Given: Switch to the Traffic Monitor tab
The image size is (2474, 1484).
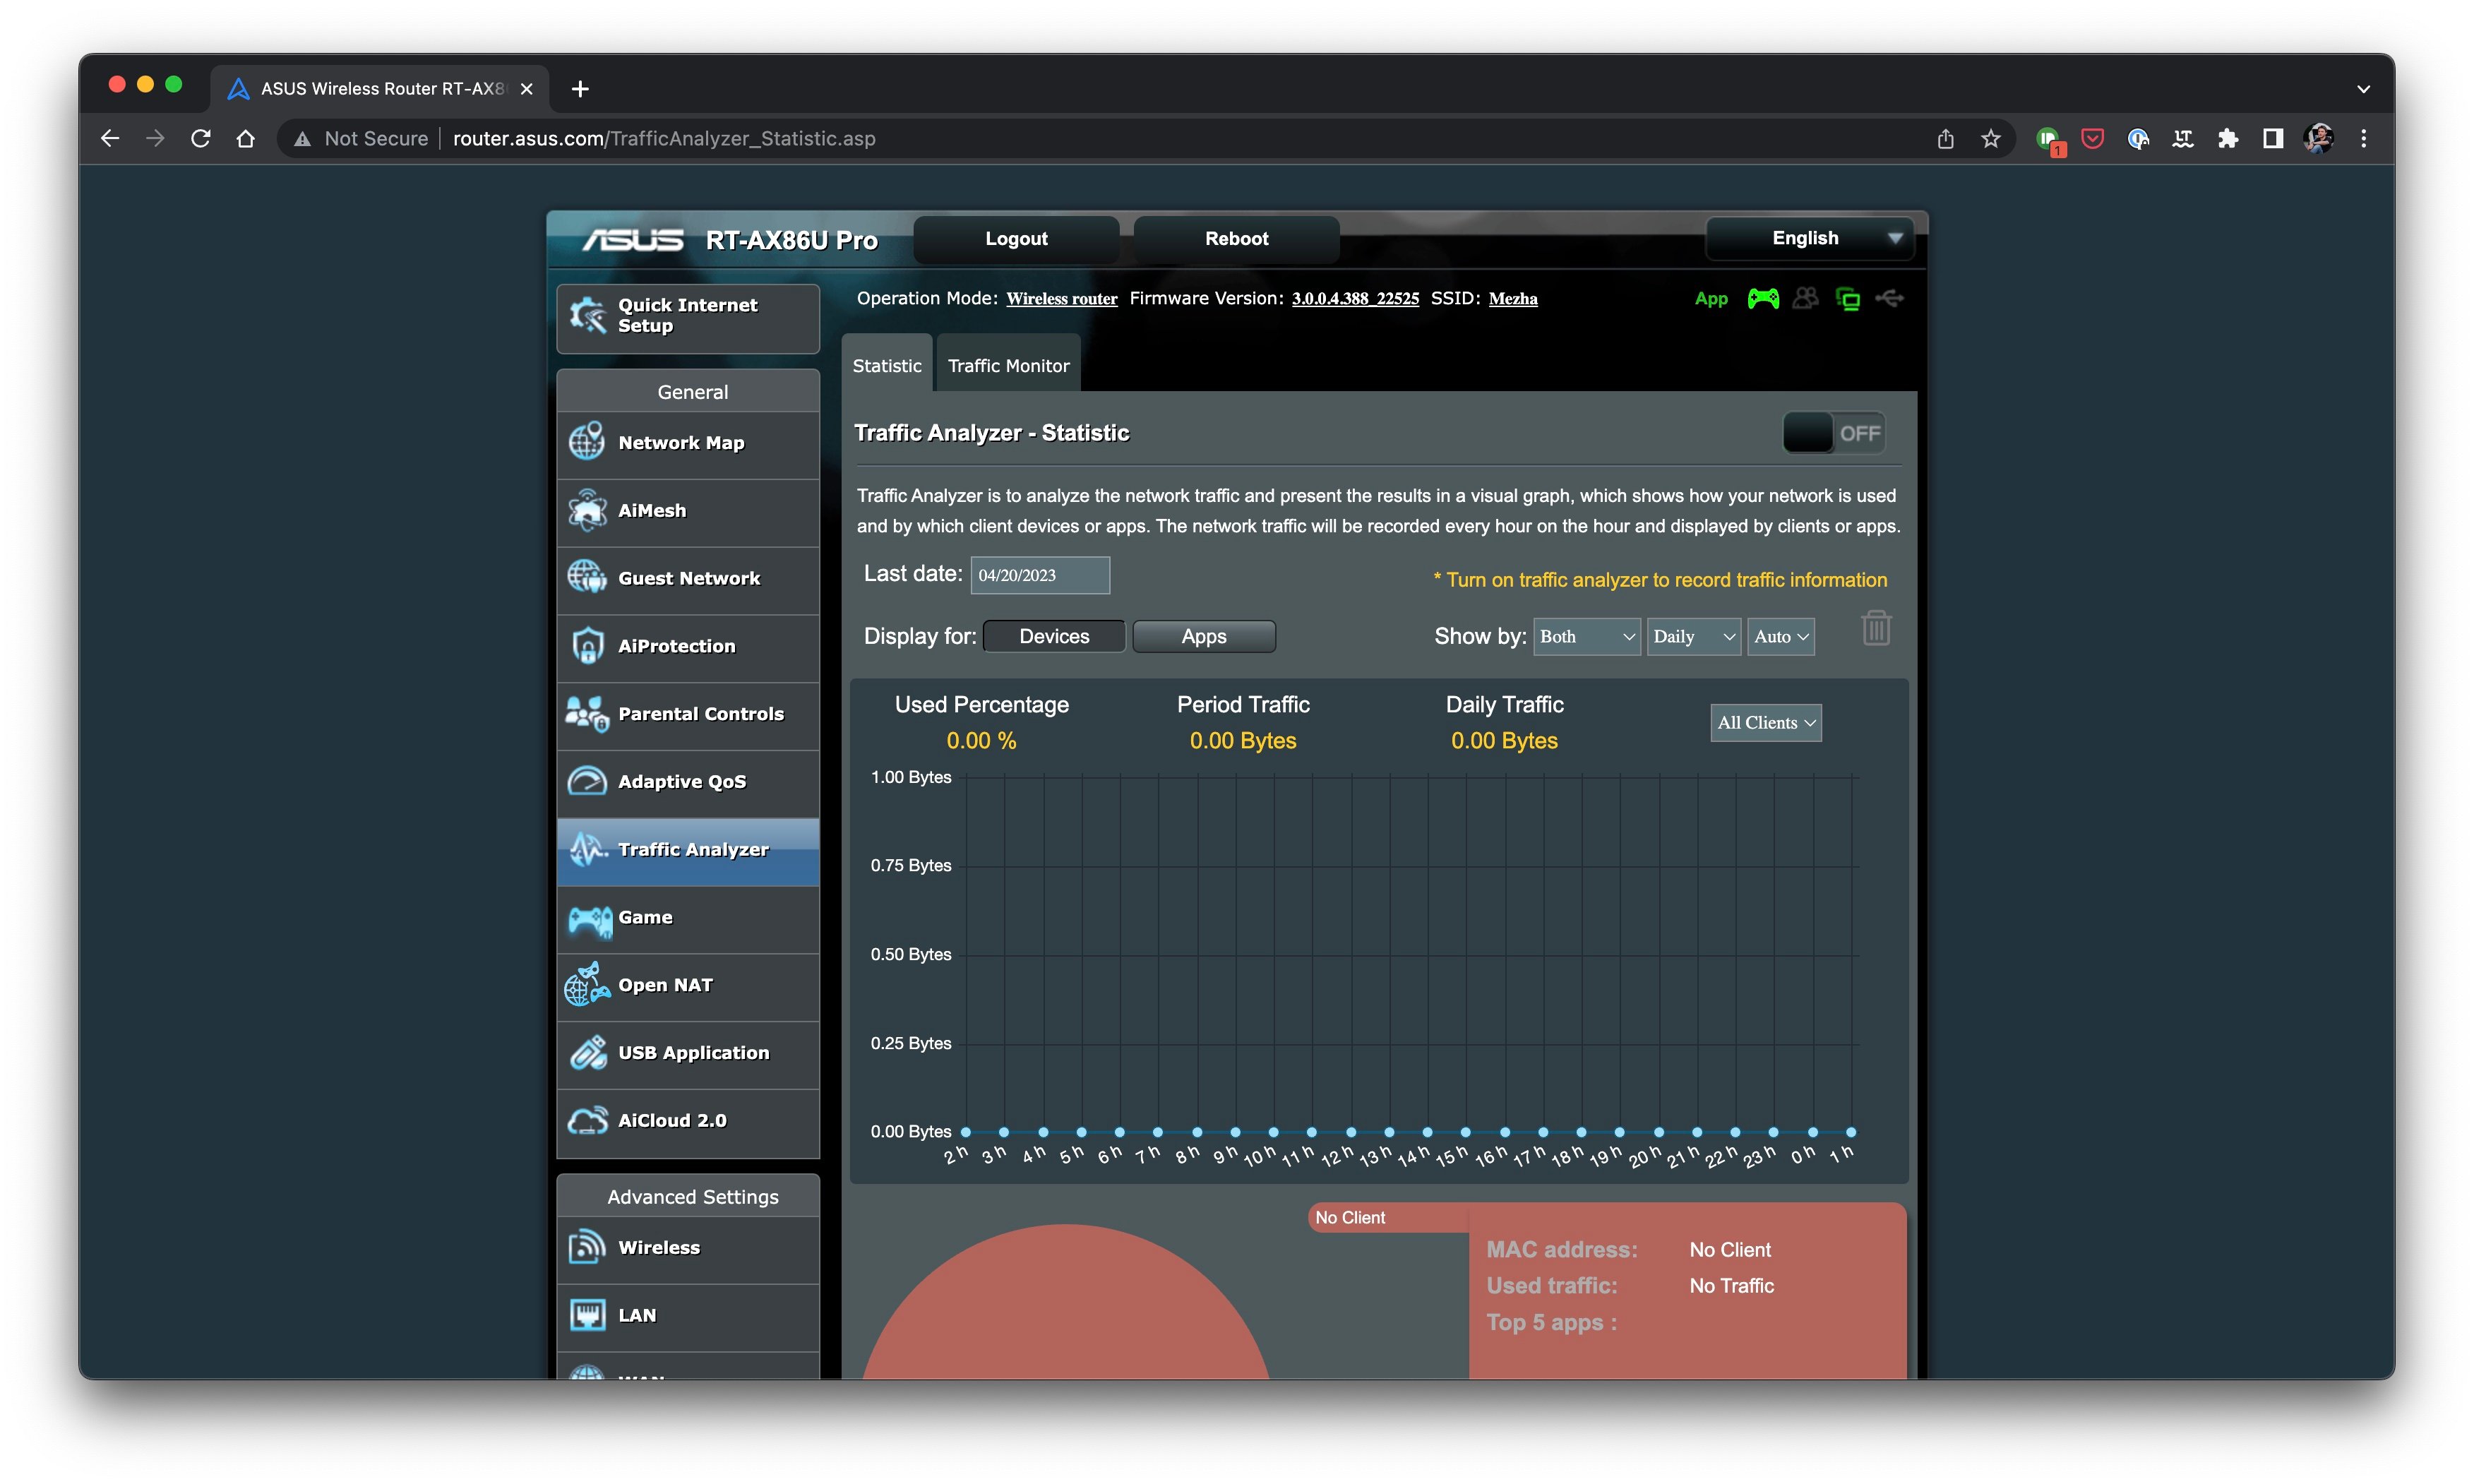Looking at the screenshot, I should coord(1008,366).
